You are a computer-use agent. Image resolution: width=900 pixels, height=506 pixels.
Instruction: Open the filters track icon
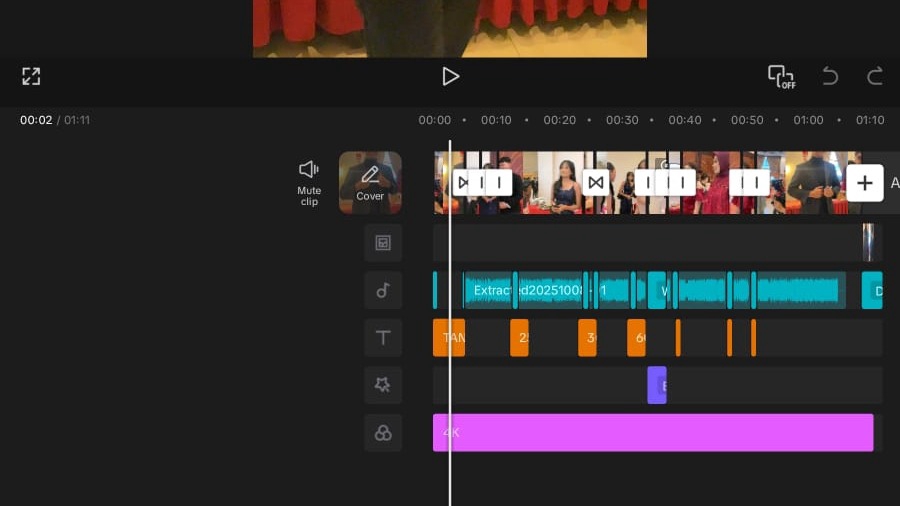[x=383, y=433]
